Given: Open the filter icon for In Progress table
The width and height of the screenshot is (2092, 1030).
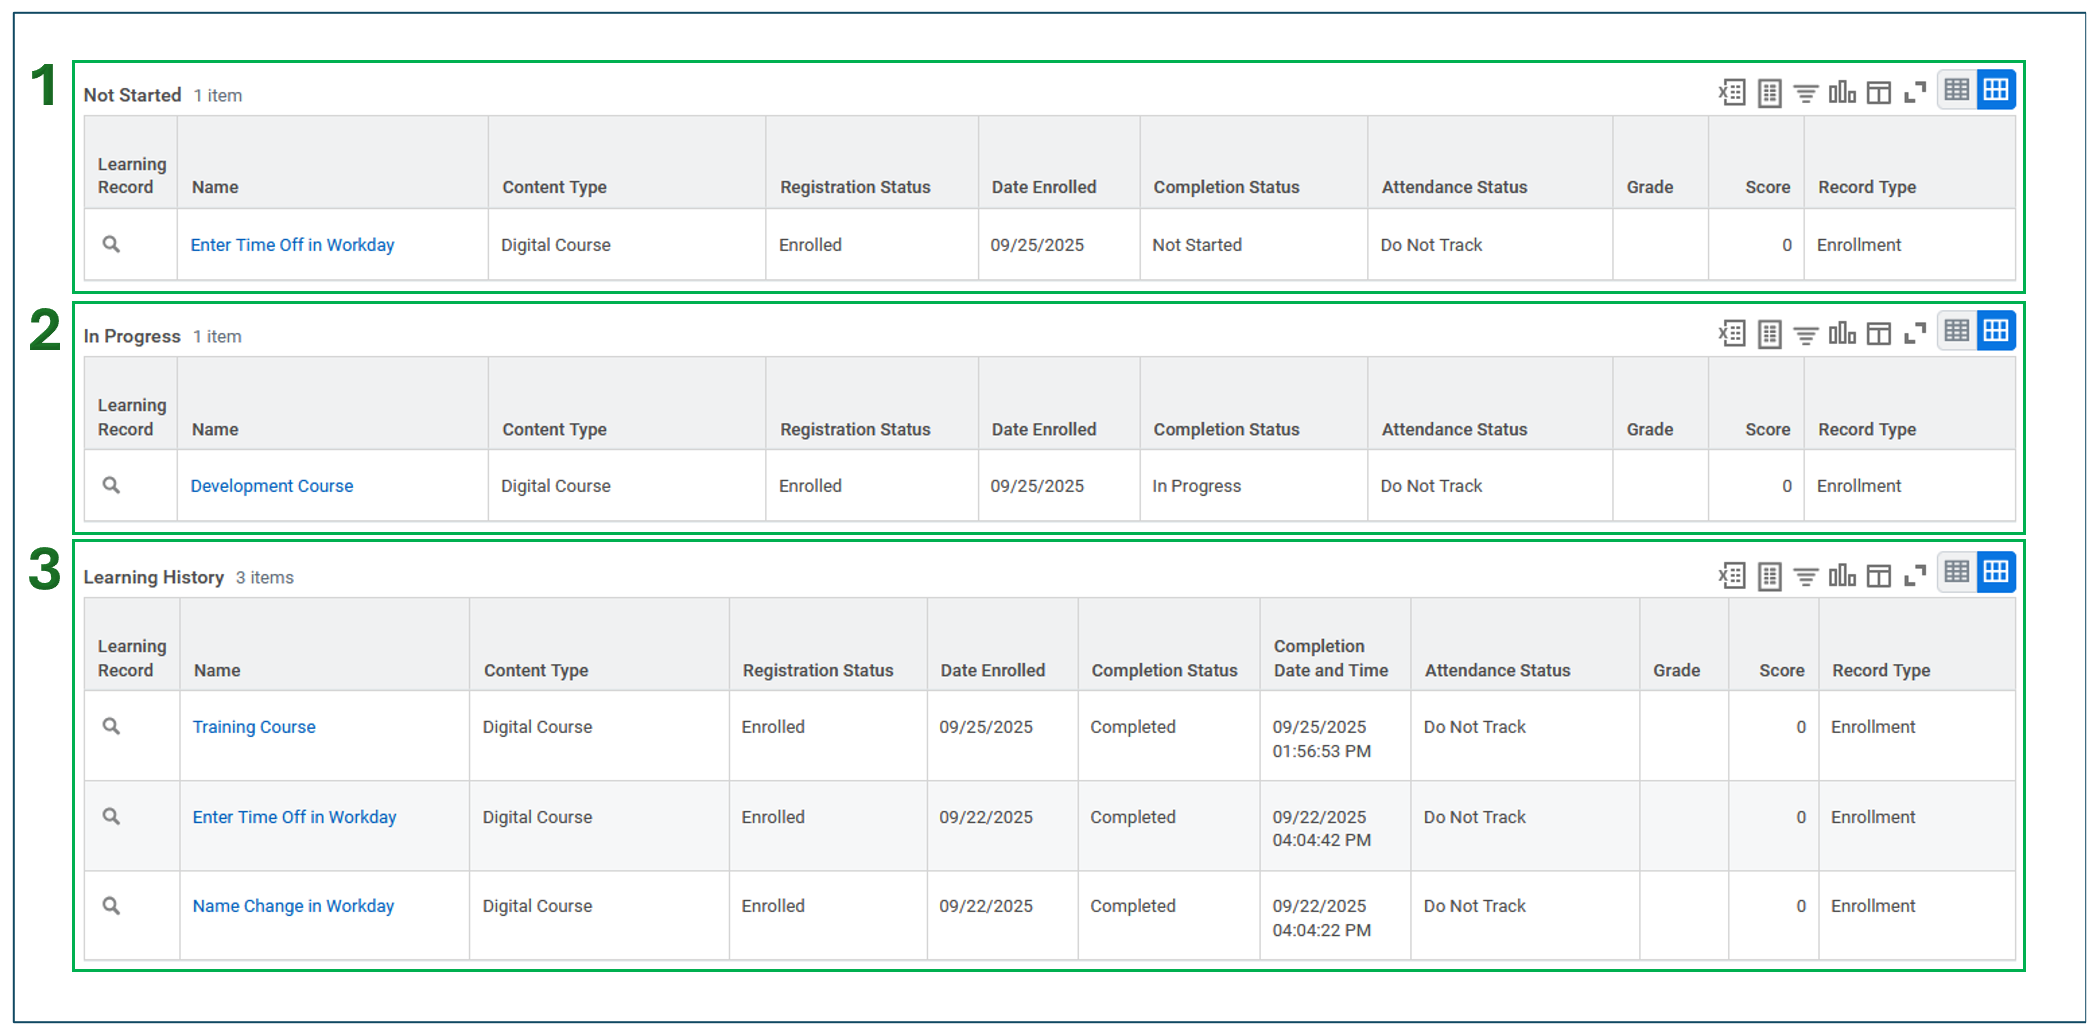Looking at the screenshot, I should tap(1805, 335).
